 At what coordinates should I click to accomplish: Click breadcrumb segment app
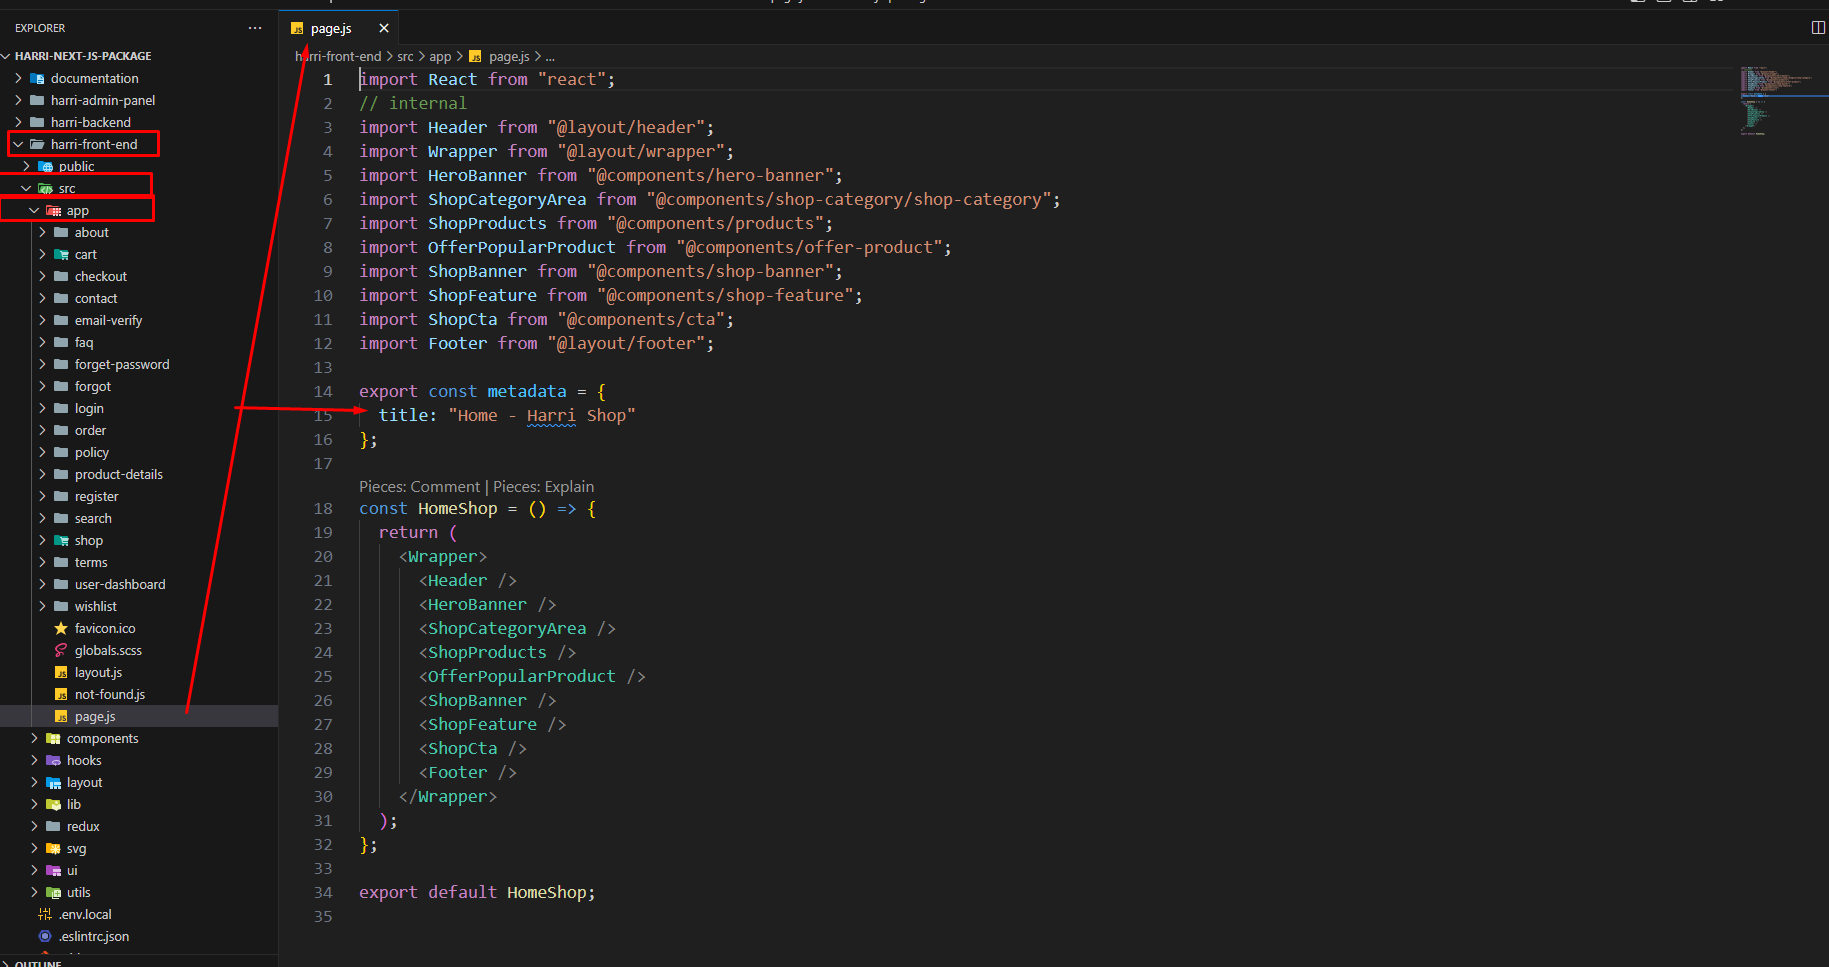click(x=440, y=56)
